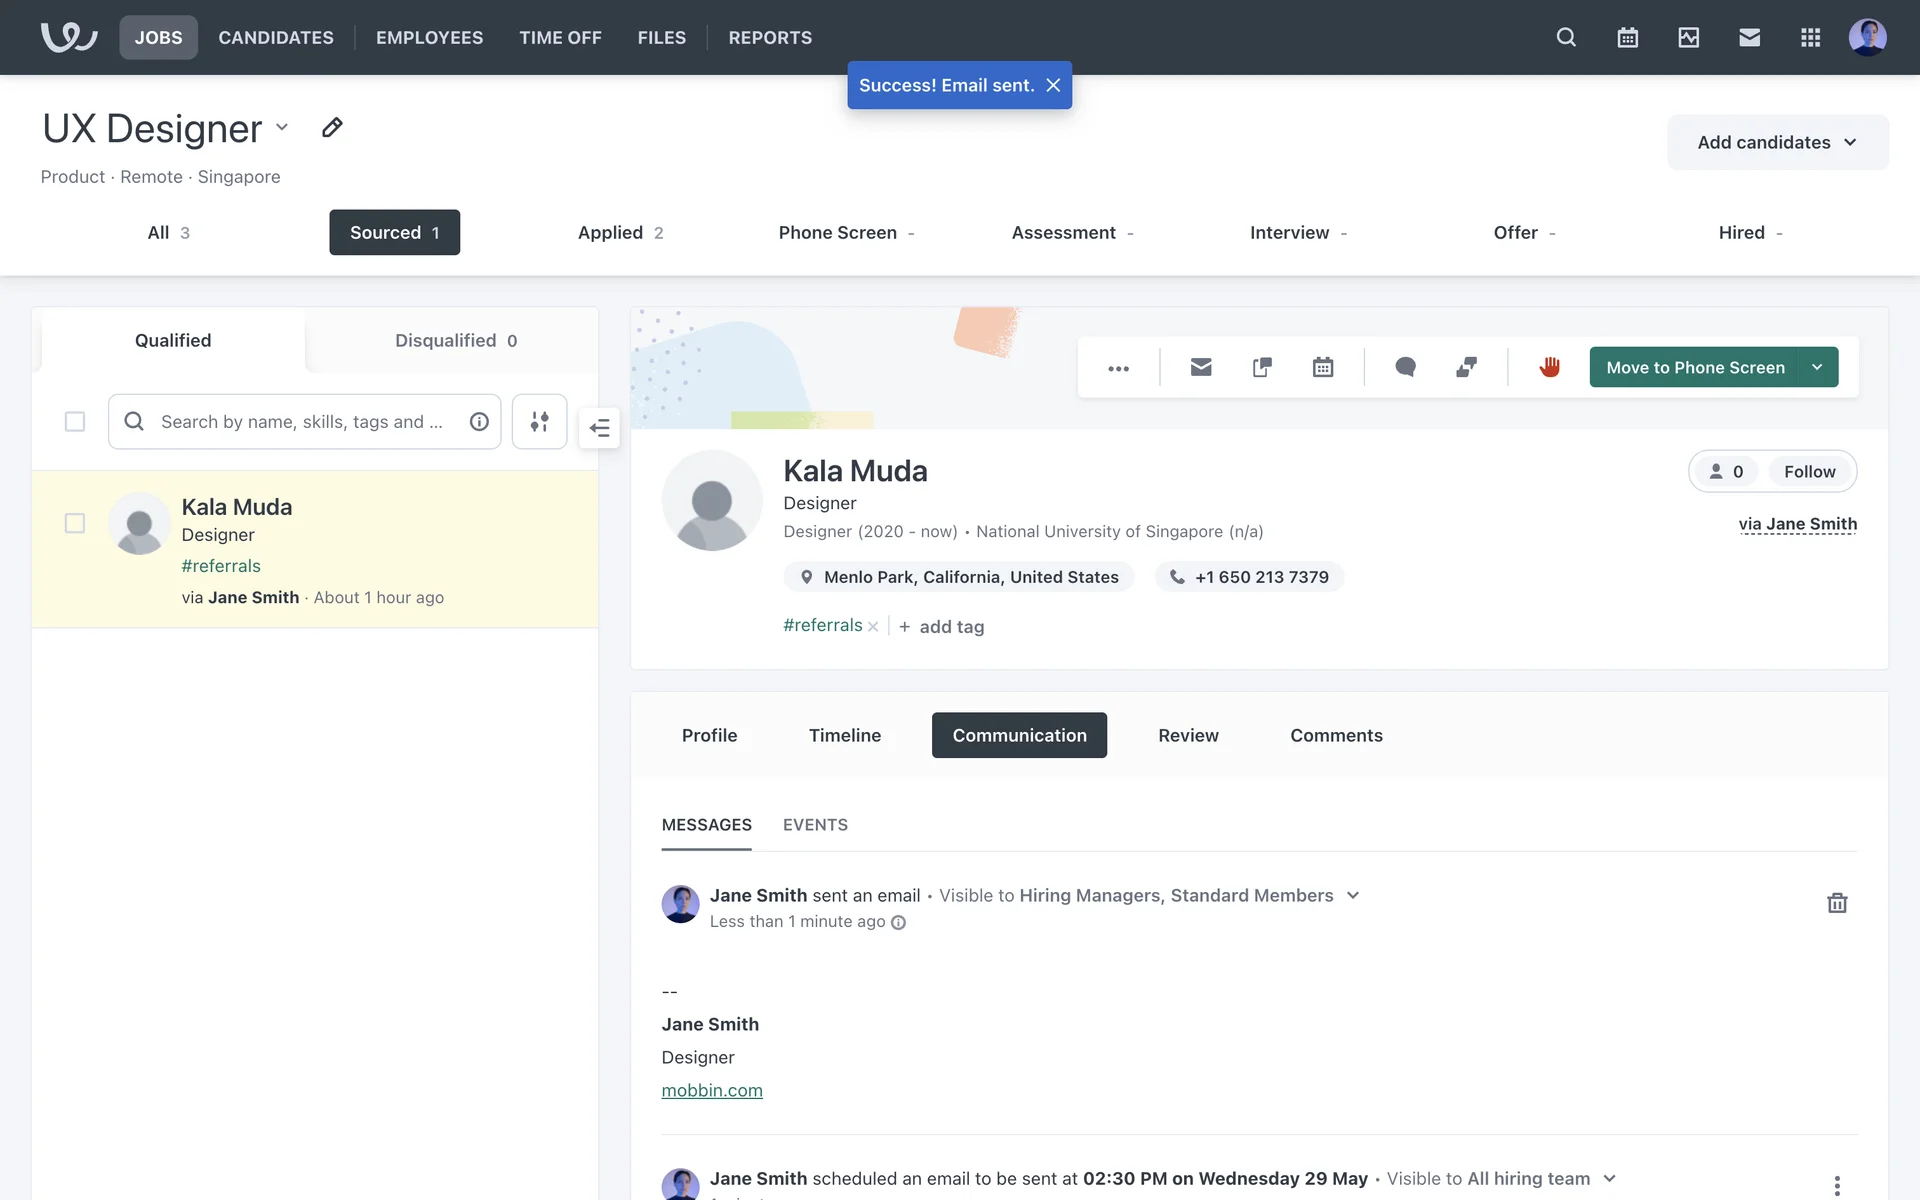Click the red hand disqualify icon
This screenshot has height=1200, width=1920.
click(x=1549, y=367)
